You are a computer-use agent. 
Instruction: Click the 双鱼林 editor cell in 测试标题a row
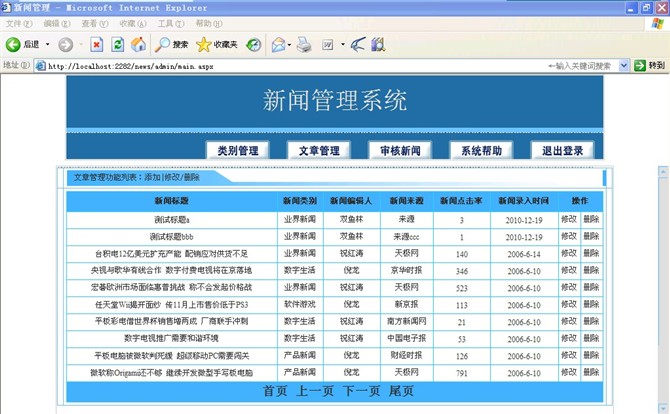[351, 219]
